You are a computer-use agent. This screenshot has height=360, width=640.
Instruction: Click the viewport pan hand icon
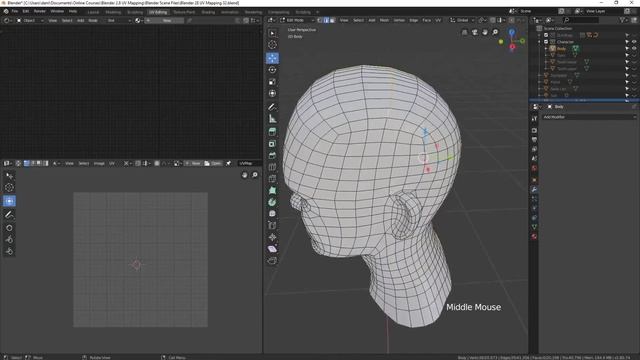(x=485, y=32)
